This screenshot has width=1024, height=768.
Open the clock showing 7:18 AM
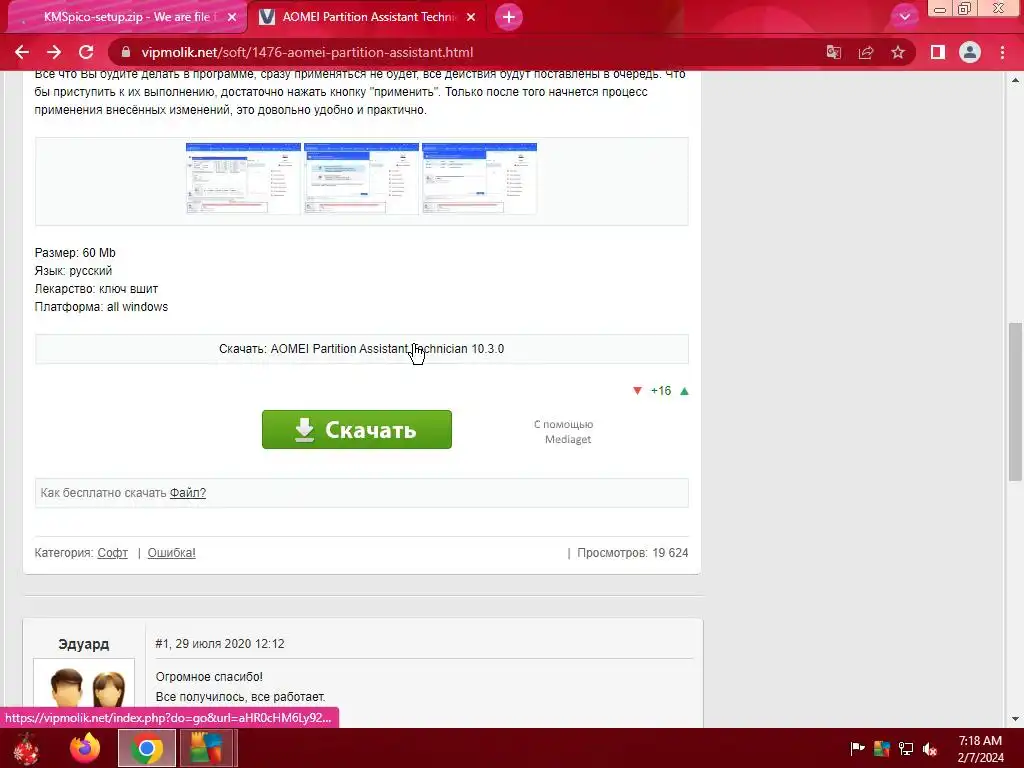click(x=980, y=749)
